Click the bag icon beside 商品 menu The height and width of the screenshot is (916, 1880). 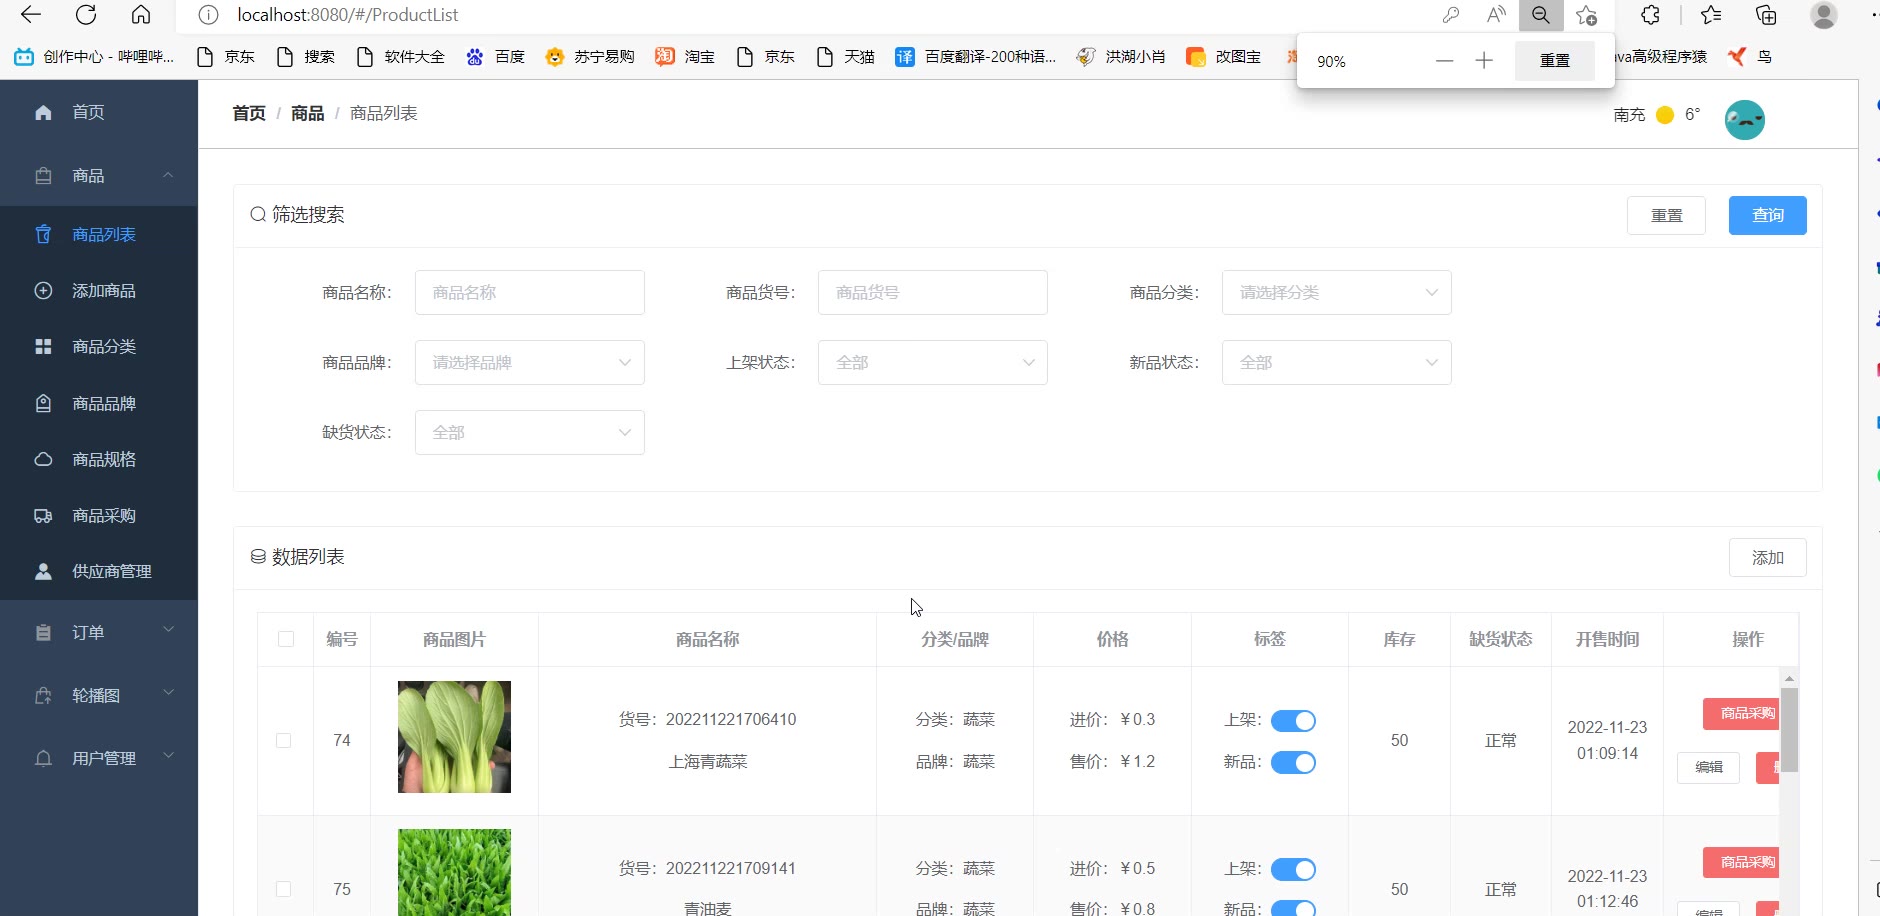tap(43, 176)
